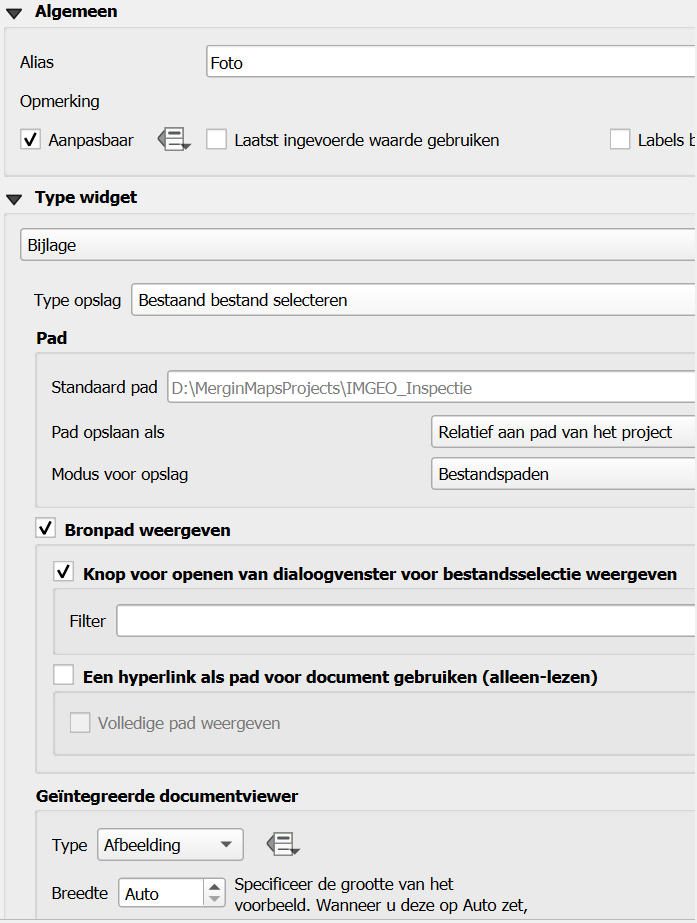
Task: Enable Laatst ingevoerde waarde gebruiken
Action: coord(217,140)
